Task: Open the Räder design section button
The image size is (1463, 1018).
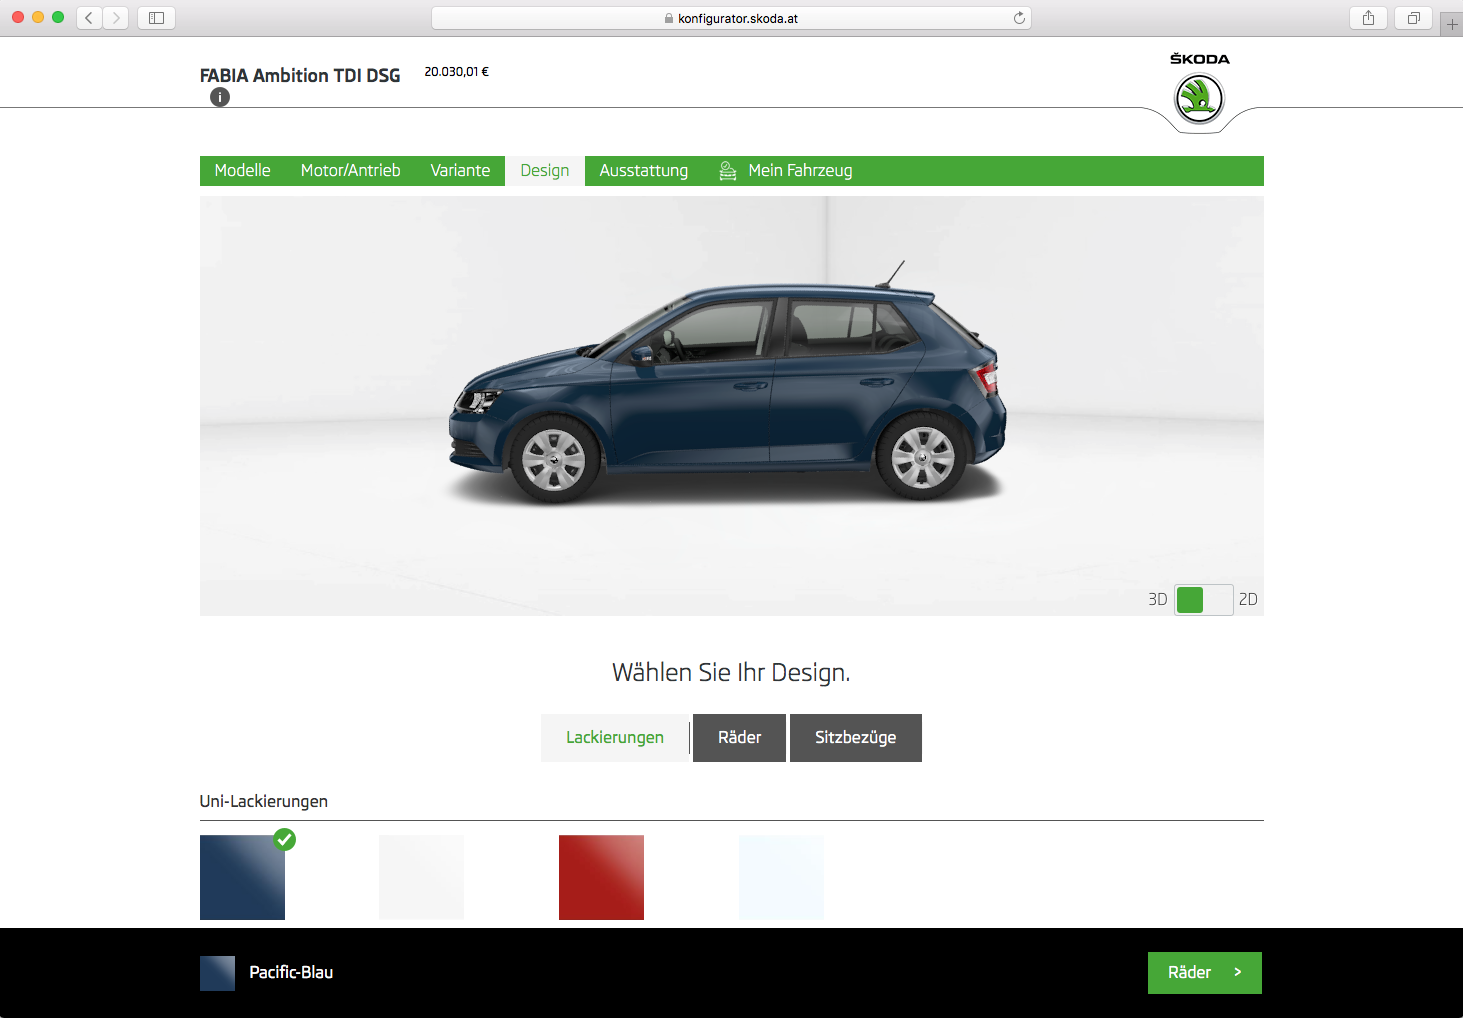Action: coord(739,738)
